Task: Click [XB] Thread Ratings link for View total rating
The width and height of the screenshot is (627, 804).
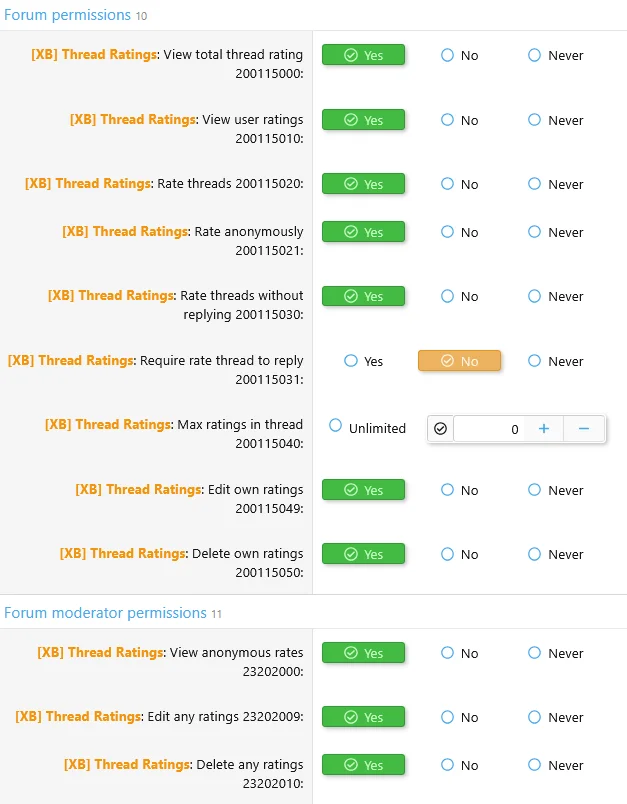Action: pyautogui.click(x=93, y=55)
